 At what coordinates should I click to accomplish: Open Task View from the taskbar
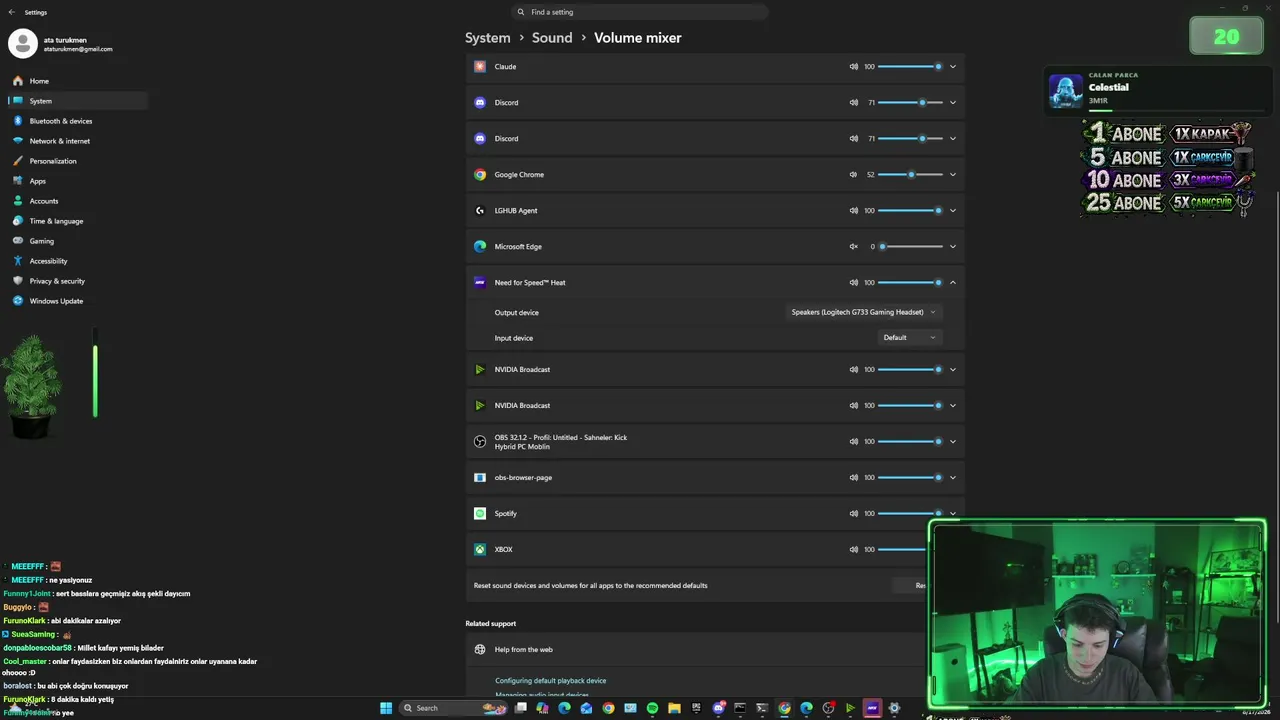520,708
